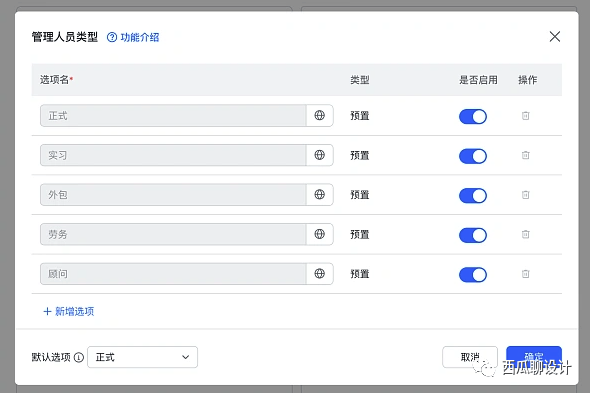Toggle the 是否启用 switch for 正式
The height and width of the screenshot is (393, 590).
click(473, 116)
